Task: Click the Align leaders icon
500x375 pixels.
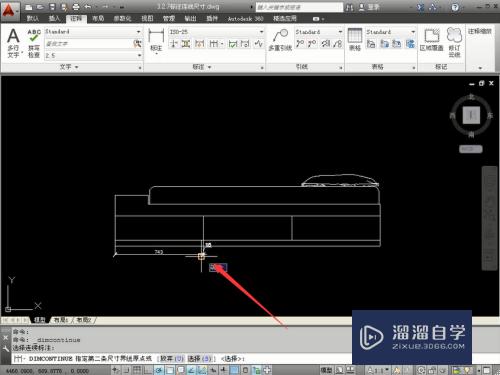Action: 326,44
